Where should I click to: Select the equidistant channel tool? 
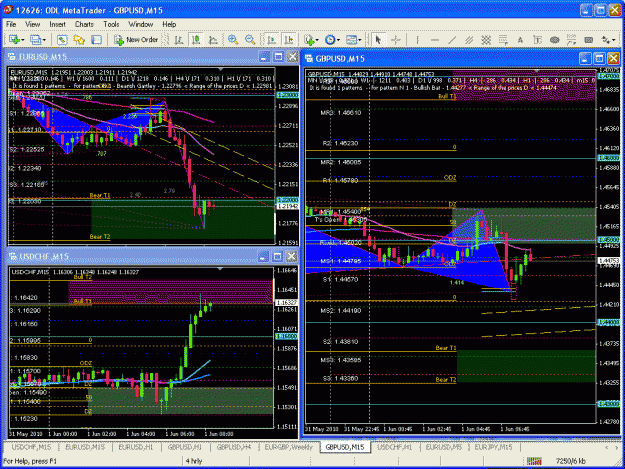(x=469, y=39)
